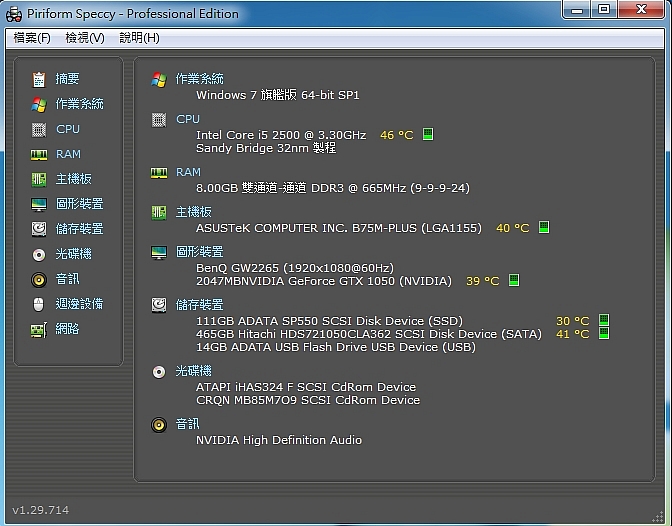The height and width of the screenshot is (526, 672).
Task: Click the ATAPI iHAS324 F CdRom line
Action: point(306,387)
